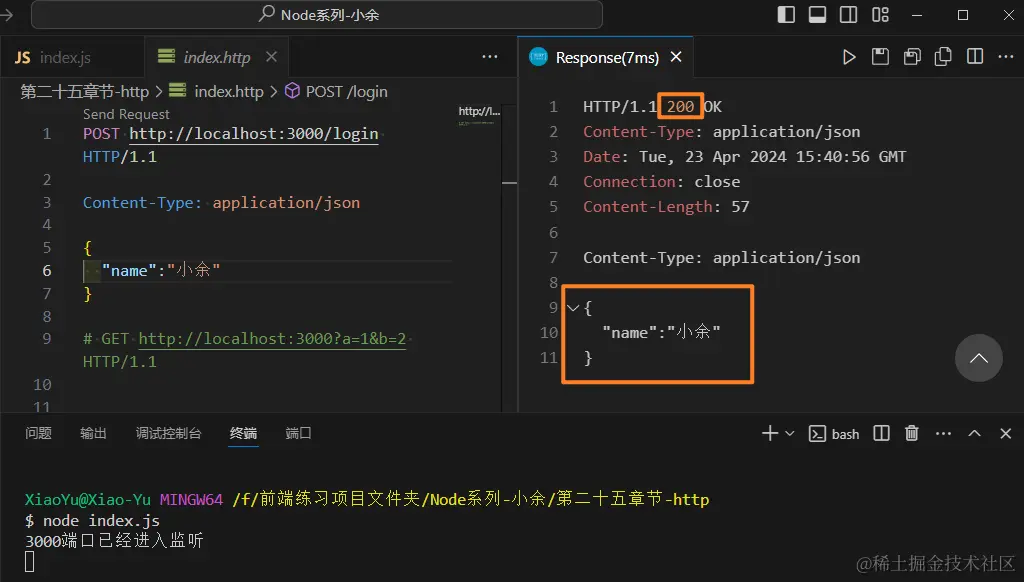Click the scroll-to-top round arrow button
1024x582 pixels.
(978, 358)
